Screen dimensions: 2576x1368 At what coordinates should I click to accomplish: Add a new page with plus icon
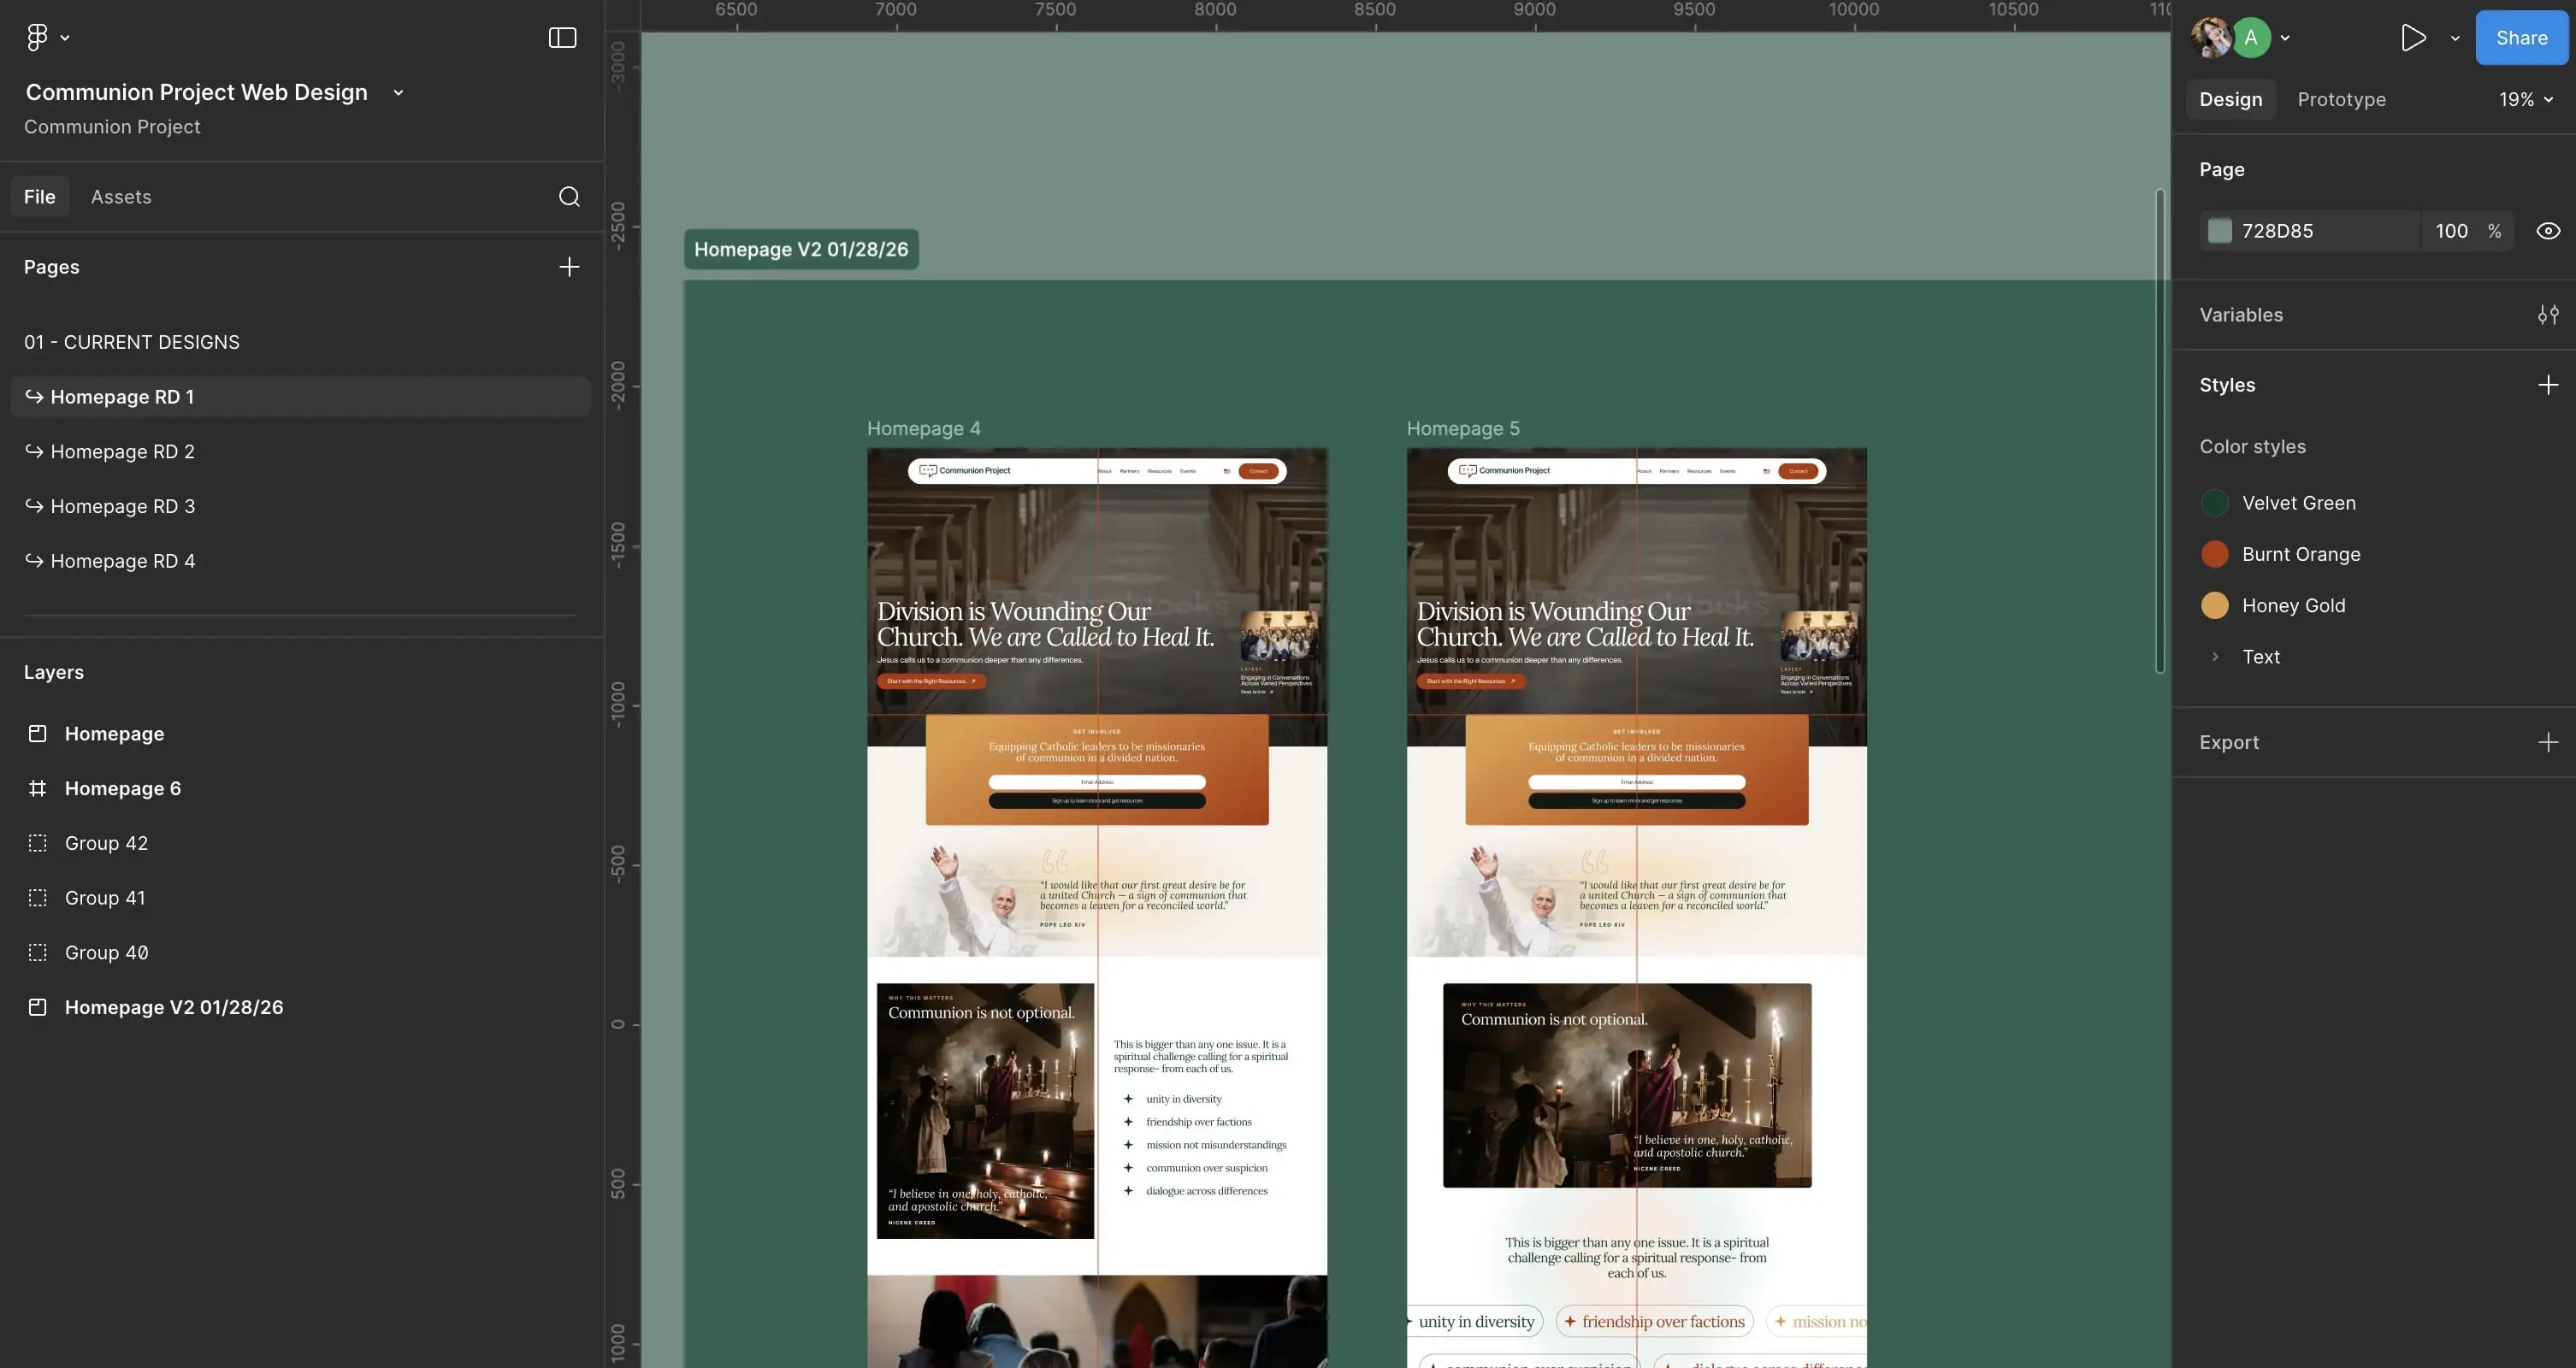point(569,267)
